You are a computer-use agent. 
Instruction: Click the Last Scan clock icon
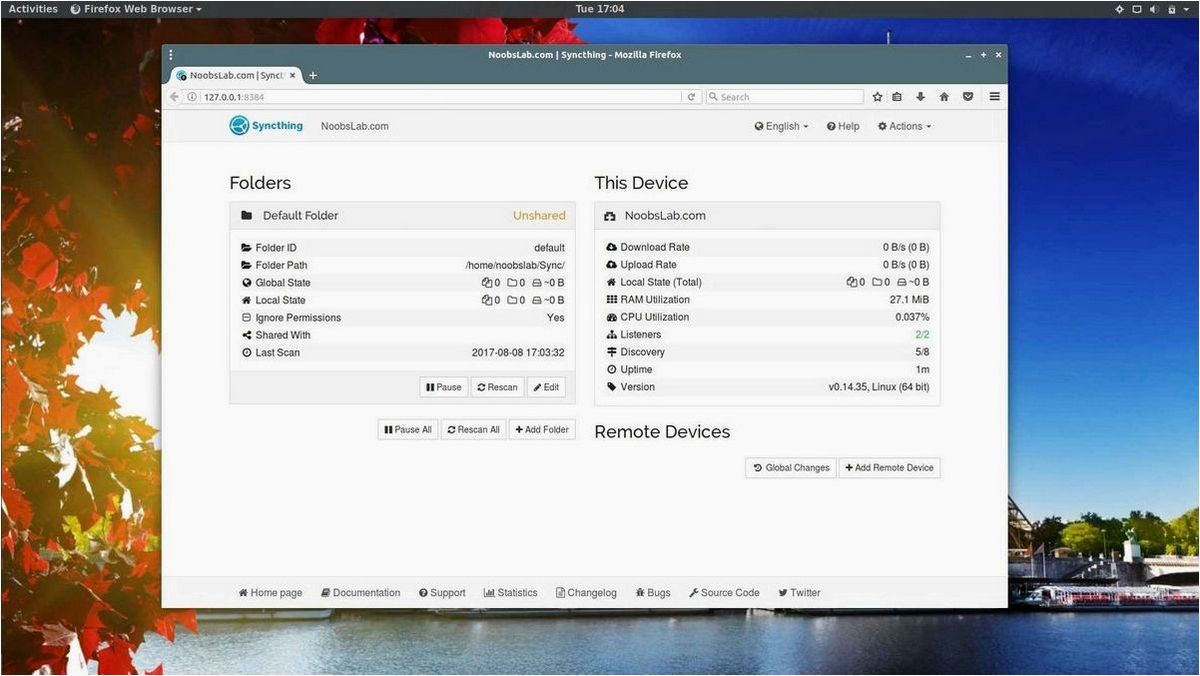click(247, 353)
